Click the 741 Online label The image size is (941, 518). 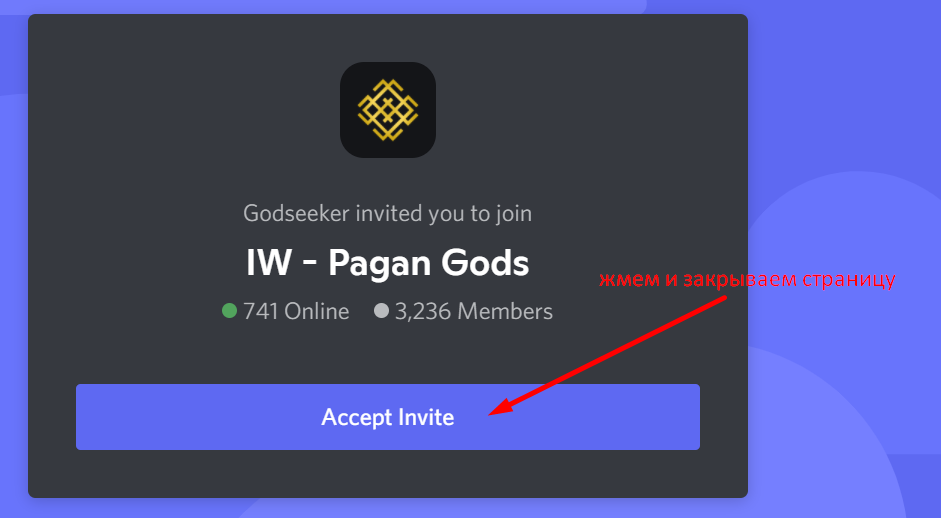(296, 311)
